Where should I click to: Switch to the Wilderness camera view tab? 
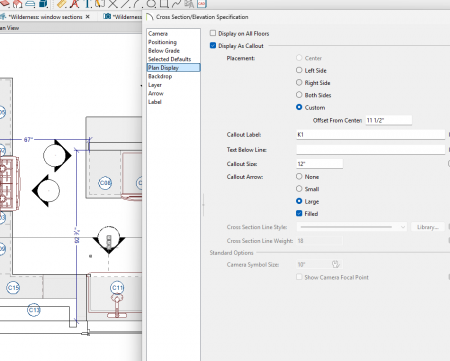coord(122,17)
